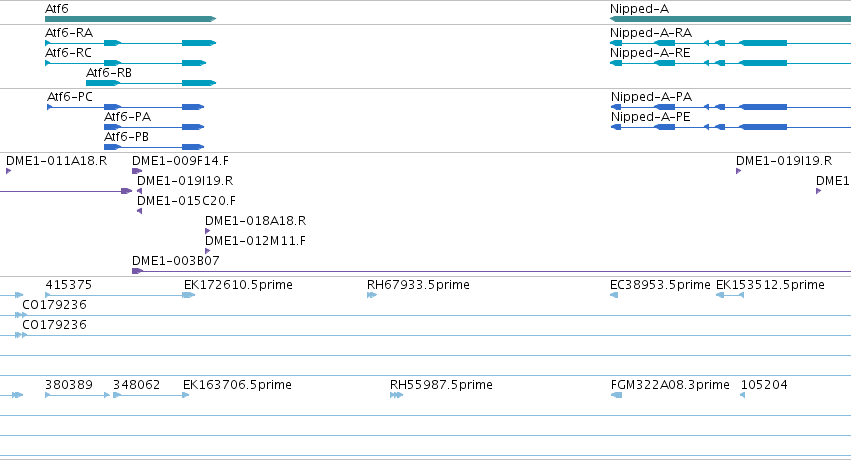Image resolution: width=851 pixels, height=460 pixels.
Task: Click the DME1-009F14.F label
Action: [x=180, y=161]
